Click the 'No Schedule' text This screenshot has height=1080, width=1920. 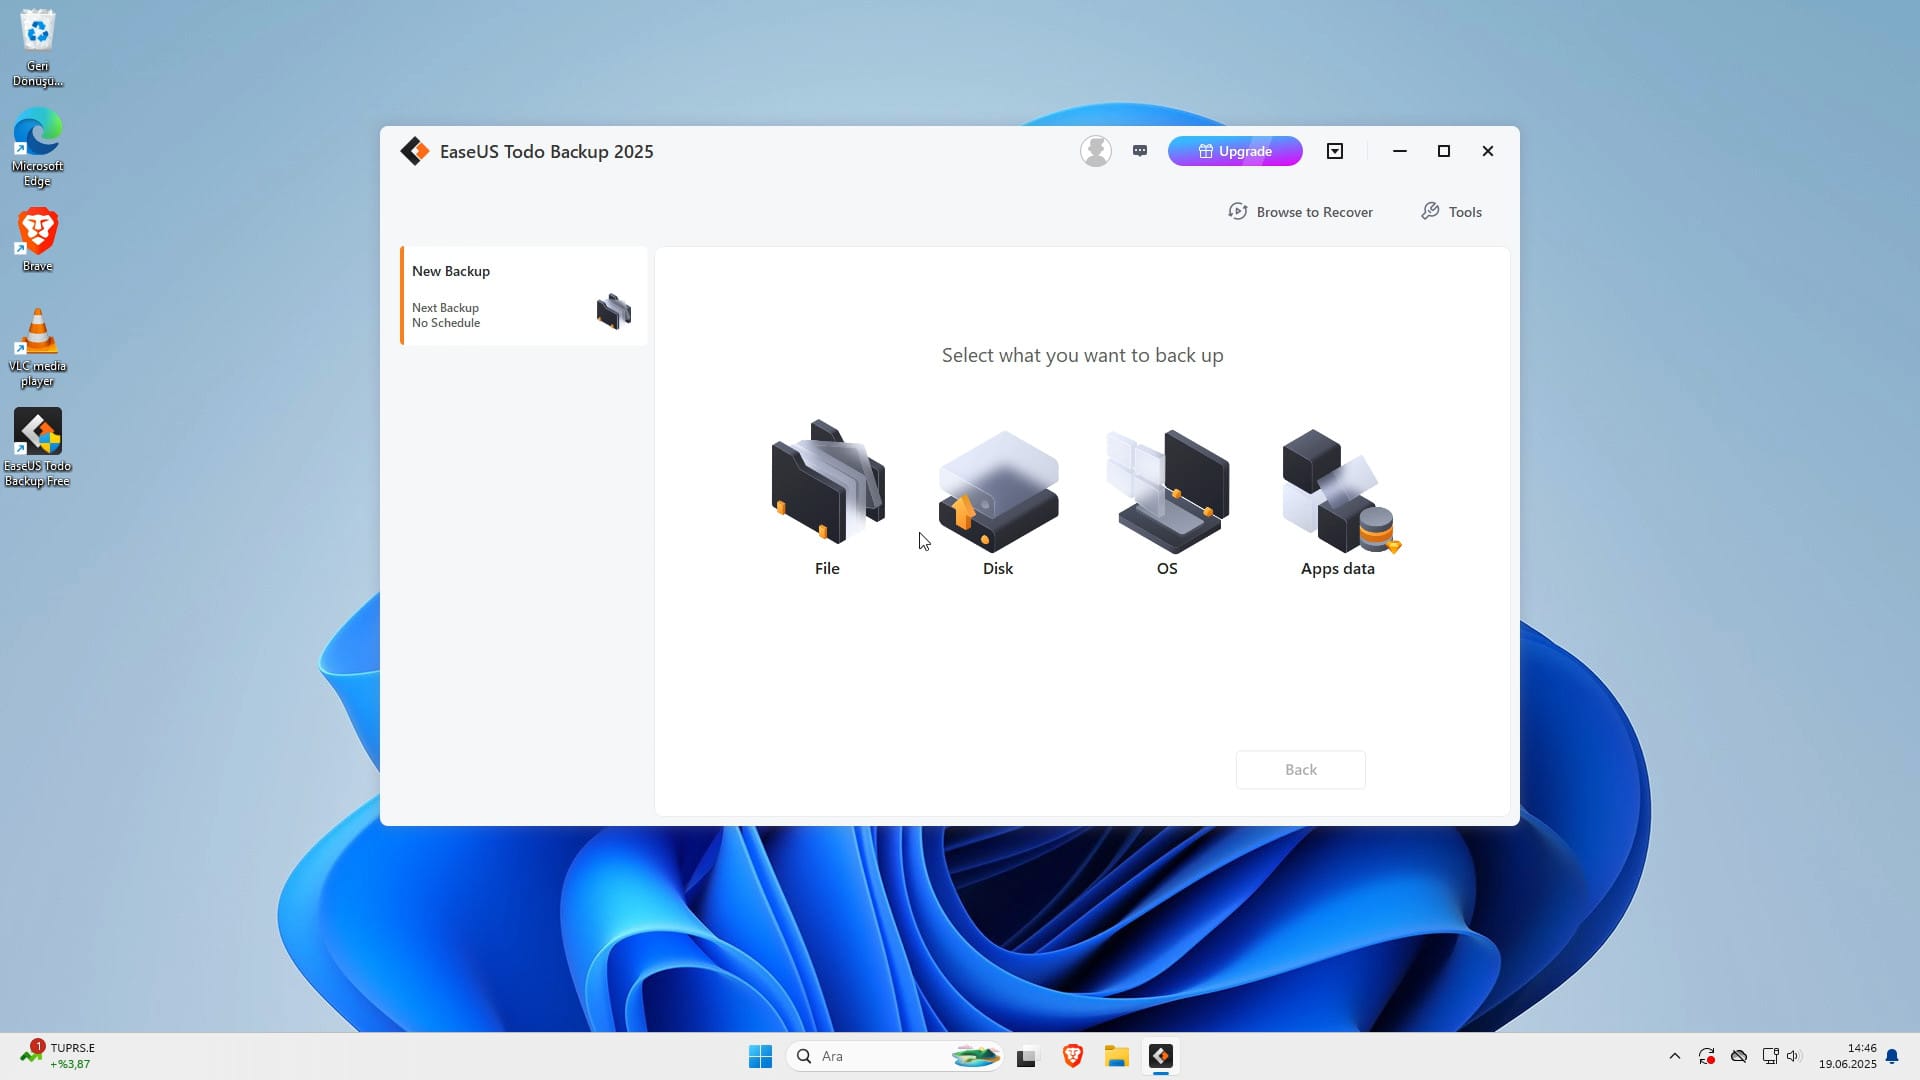pos(446,323)
